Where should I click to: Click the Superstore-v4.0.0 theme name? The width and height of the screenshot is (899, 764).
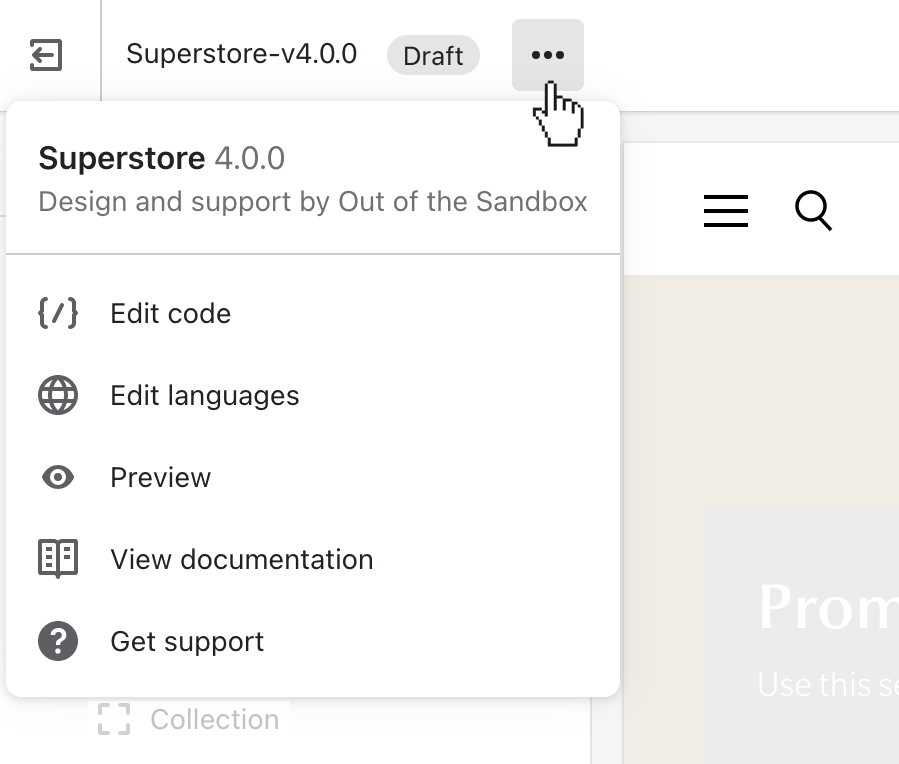pyautogui.click(x=241, y=54)
